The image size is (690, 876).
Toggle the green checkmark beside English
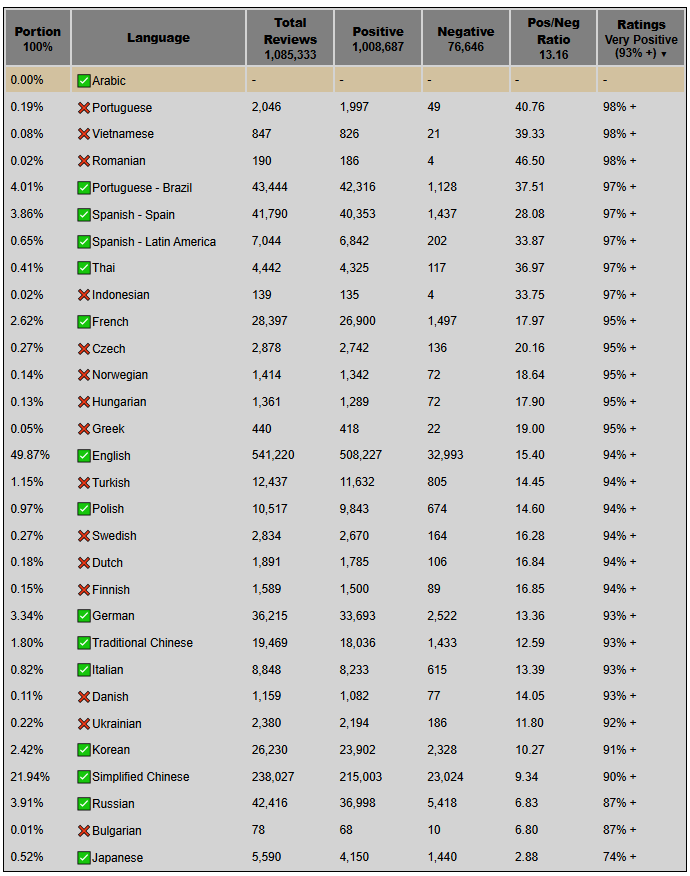84,456
